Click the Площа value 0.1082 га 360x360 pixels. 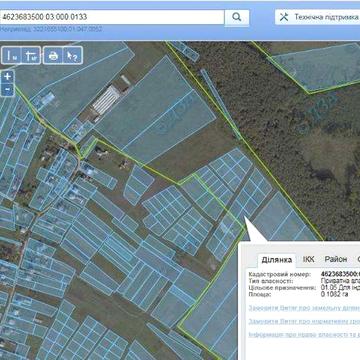(336, 294)
